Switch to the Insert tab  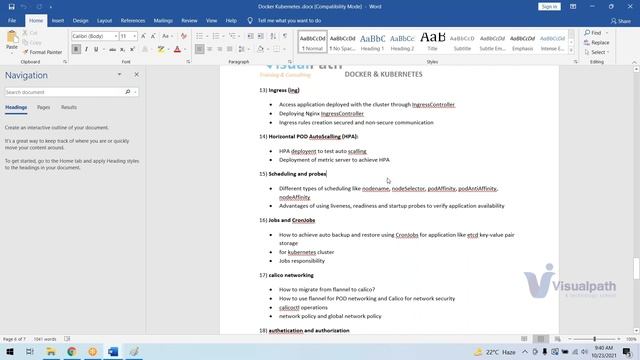pyautogui.click(x=58, y=20)
